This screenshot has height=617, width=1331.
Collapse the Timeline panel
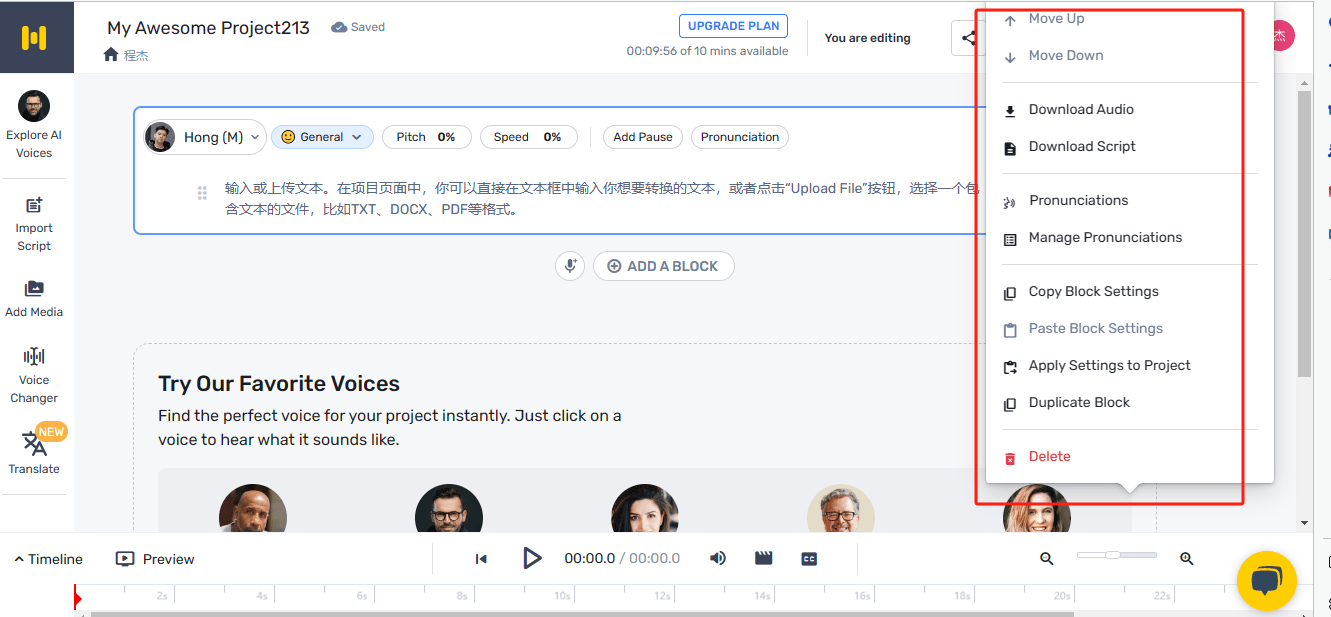(x=48, y=559)
